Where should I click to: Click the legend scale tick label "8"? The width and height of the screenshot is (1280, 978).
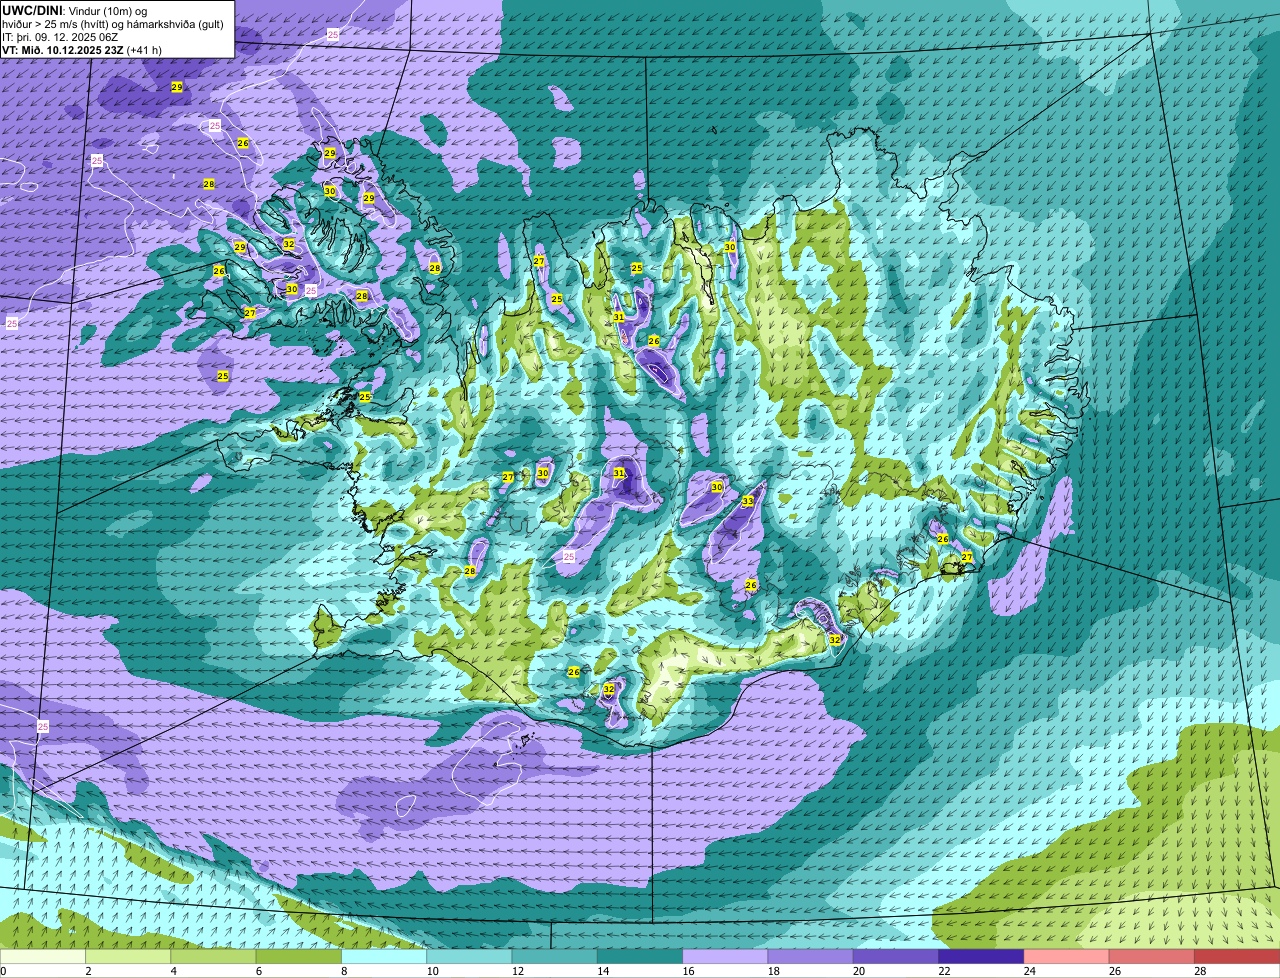(343, 970)
